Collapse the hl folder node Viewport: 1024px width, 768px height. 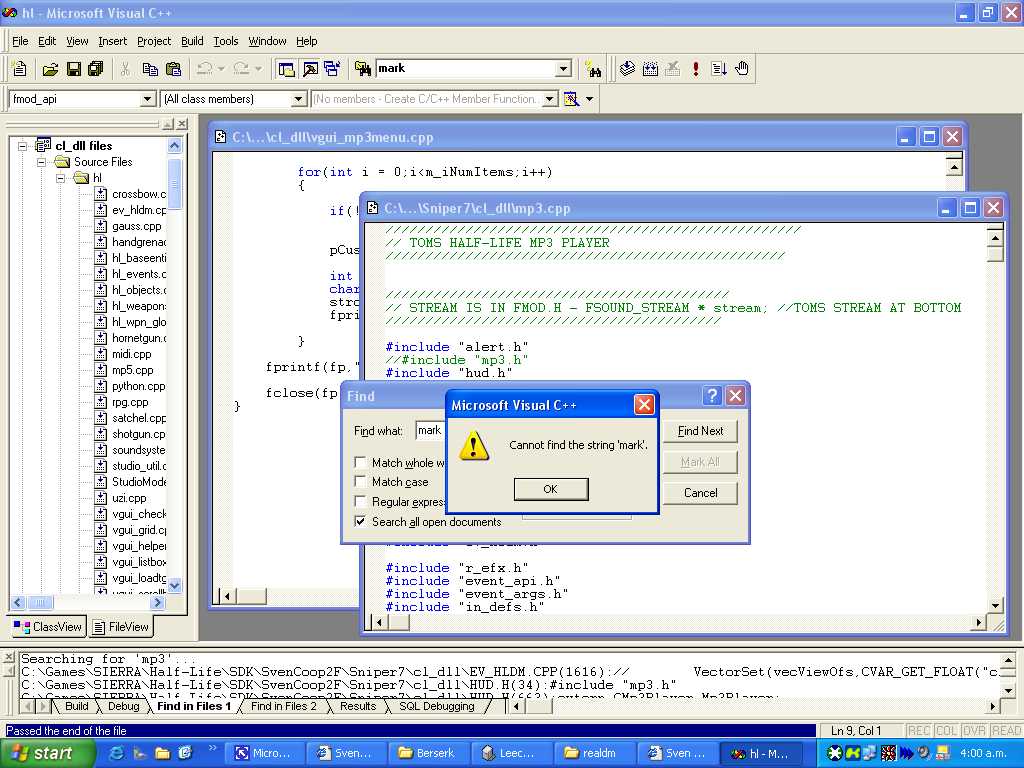[61, 178]
